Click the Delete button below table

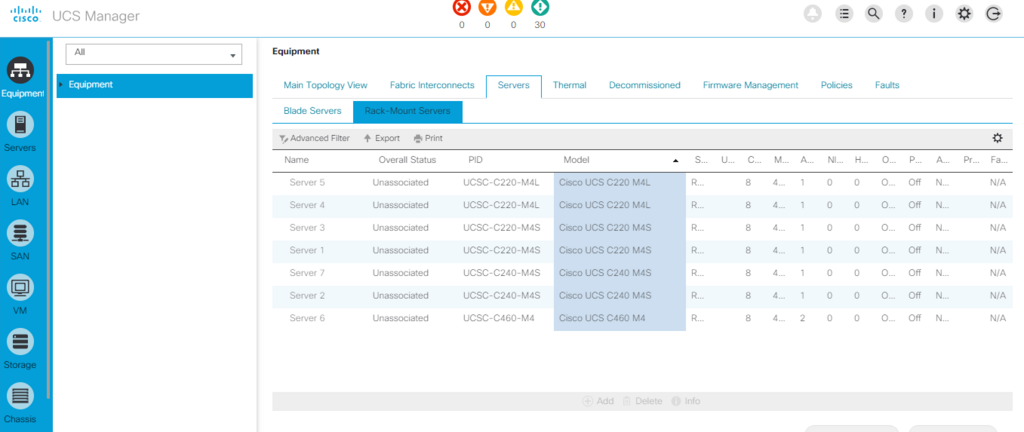(642, 401)
